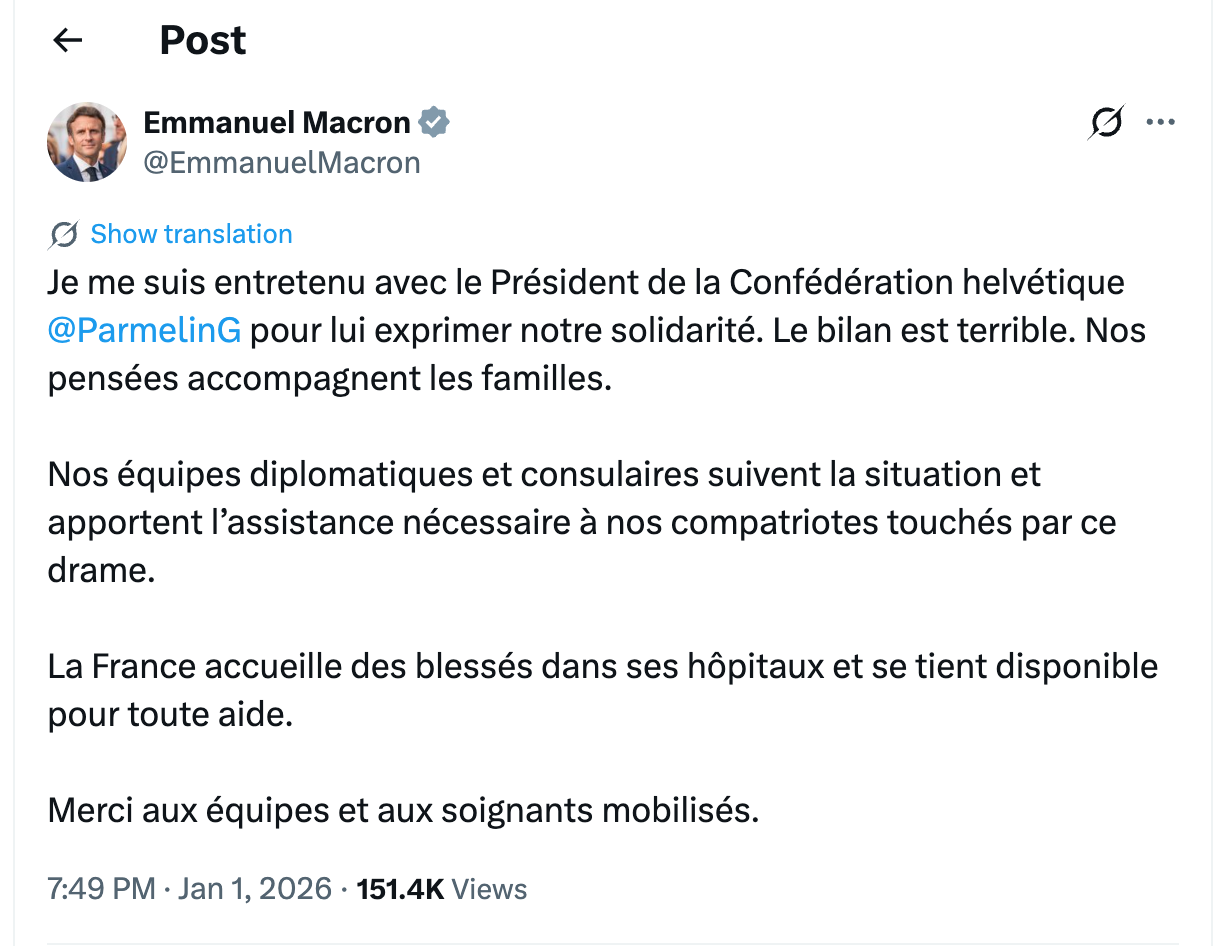Click the 151.4K view count
1226x946 pixels.
click(x=400, y=889)
